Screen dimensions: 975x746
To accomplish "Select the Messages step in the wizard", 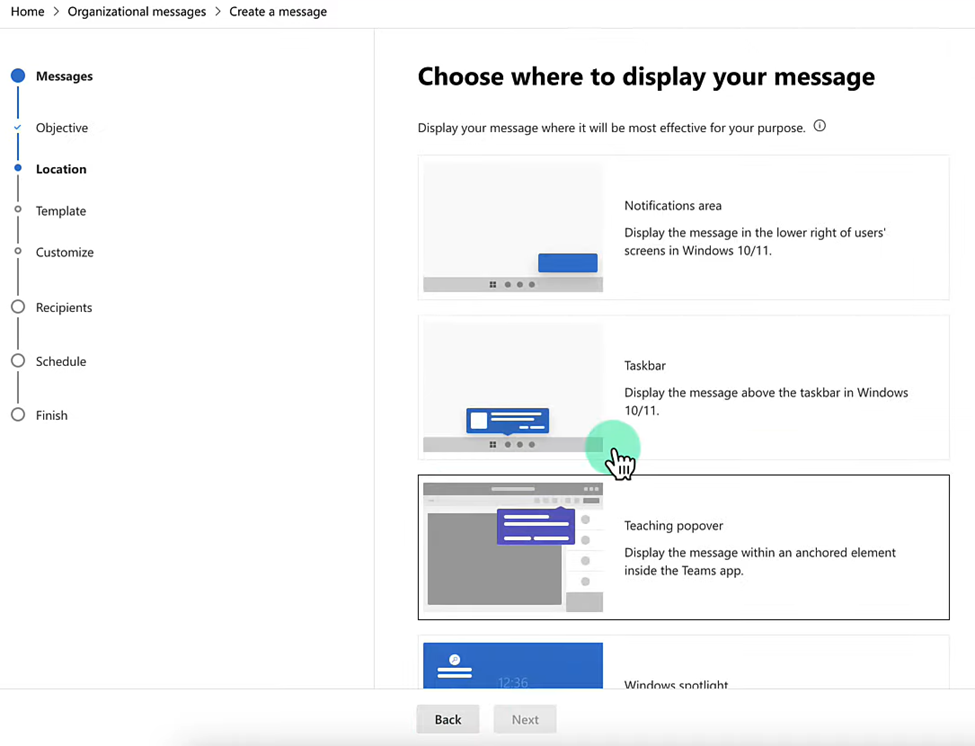I will (x=64, y=76).
